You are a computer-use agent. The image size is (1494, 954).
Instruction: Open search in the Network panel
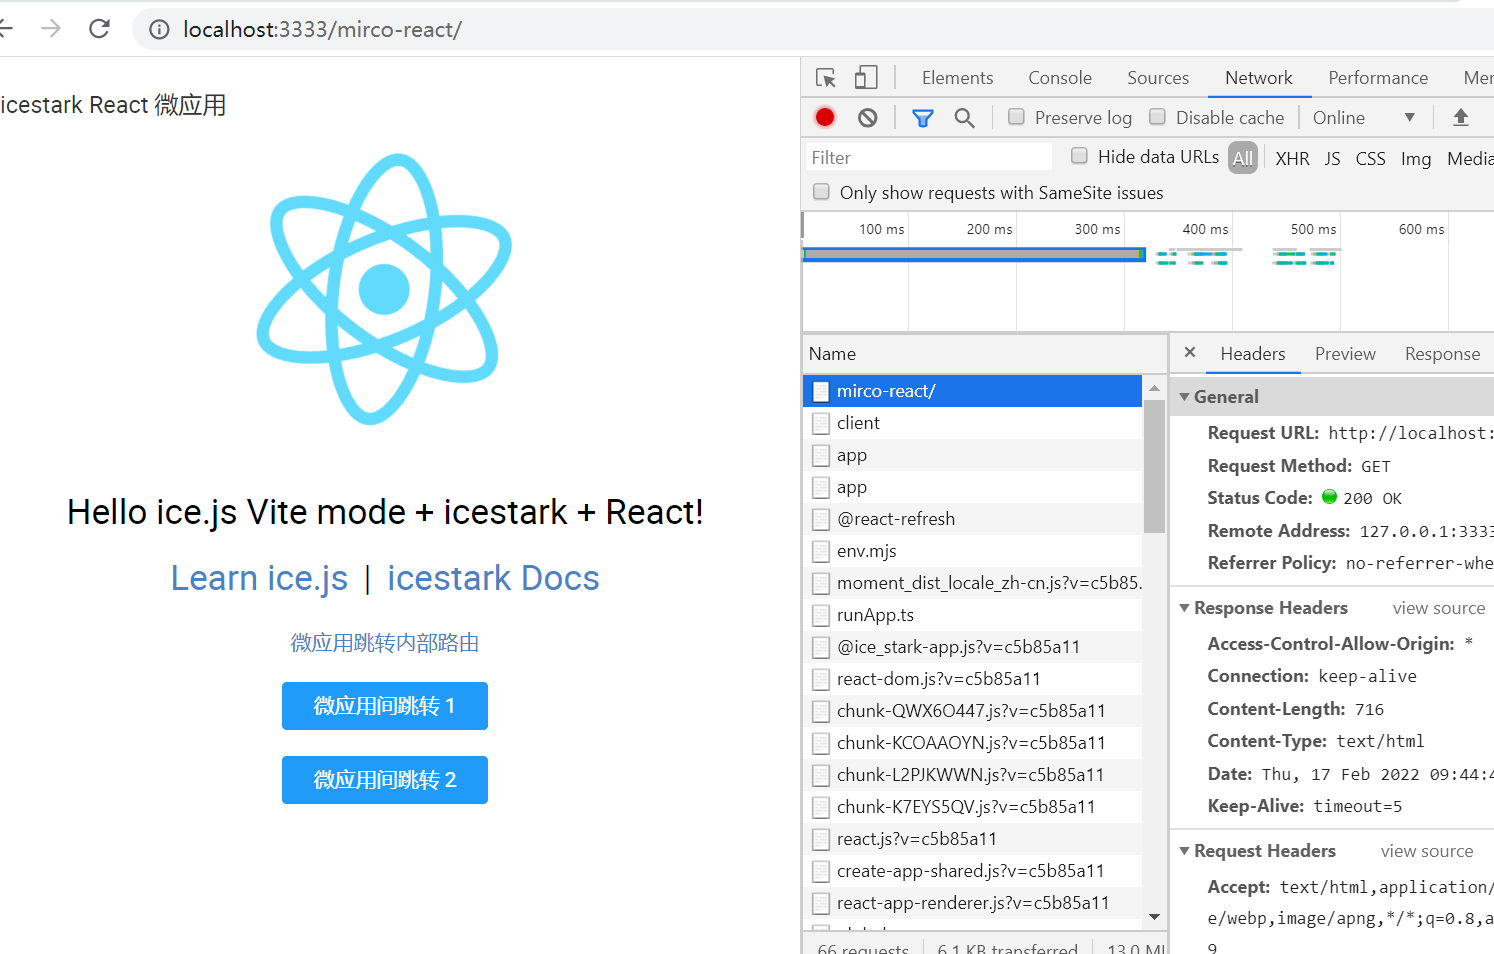[x=964, y=117]
